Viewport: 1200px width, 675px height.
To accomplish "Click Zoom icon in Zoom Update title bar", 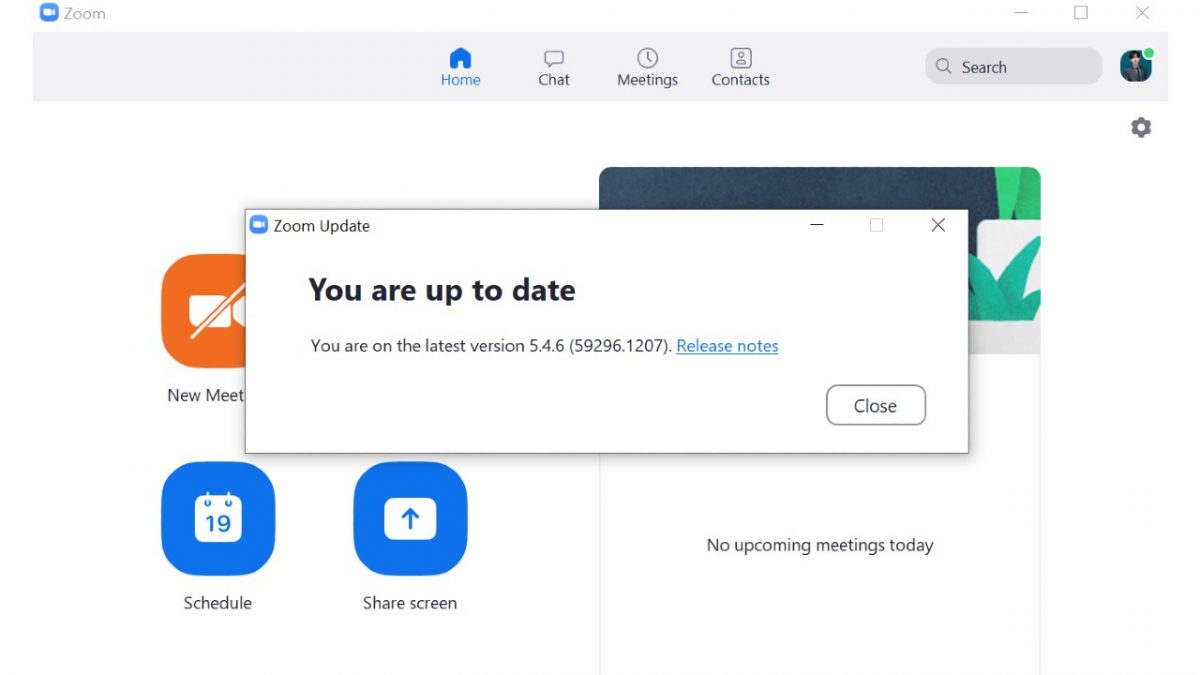I will 259,225.
